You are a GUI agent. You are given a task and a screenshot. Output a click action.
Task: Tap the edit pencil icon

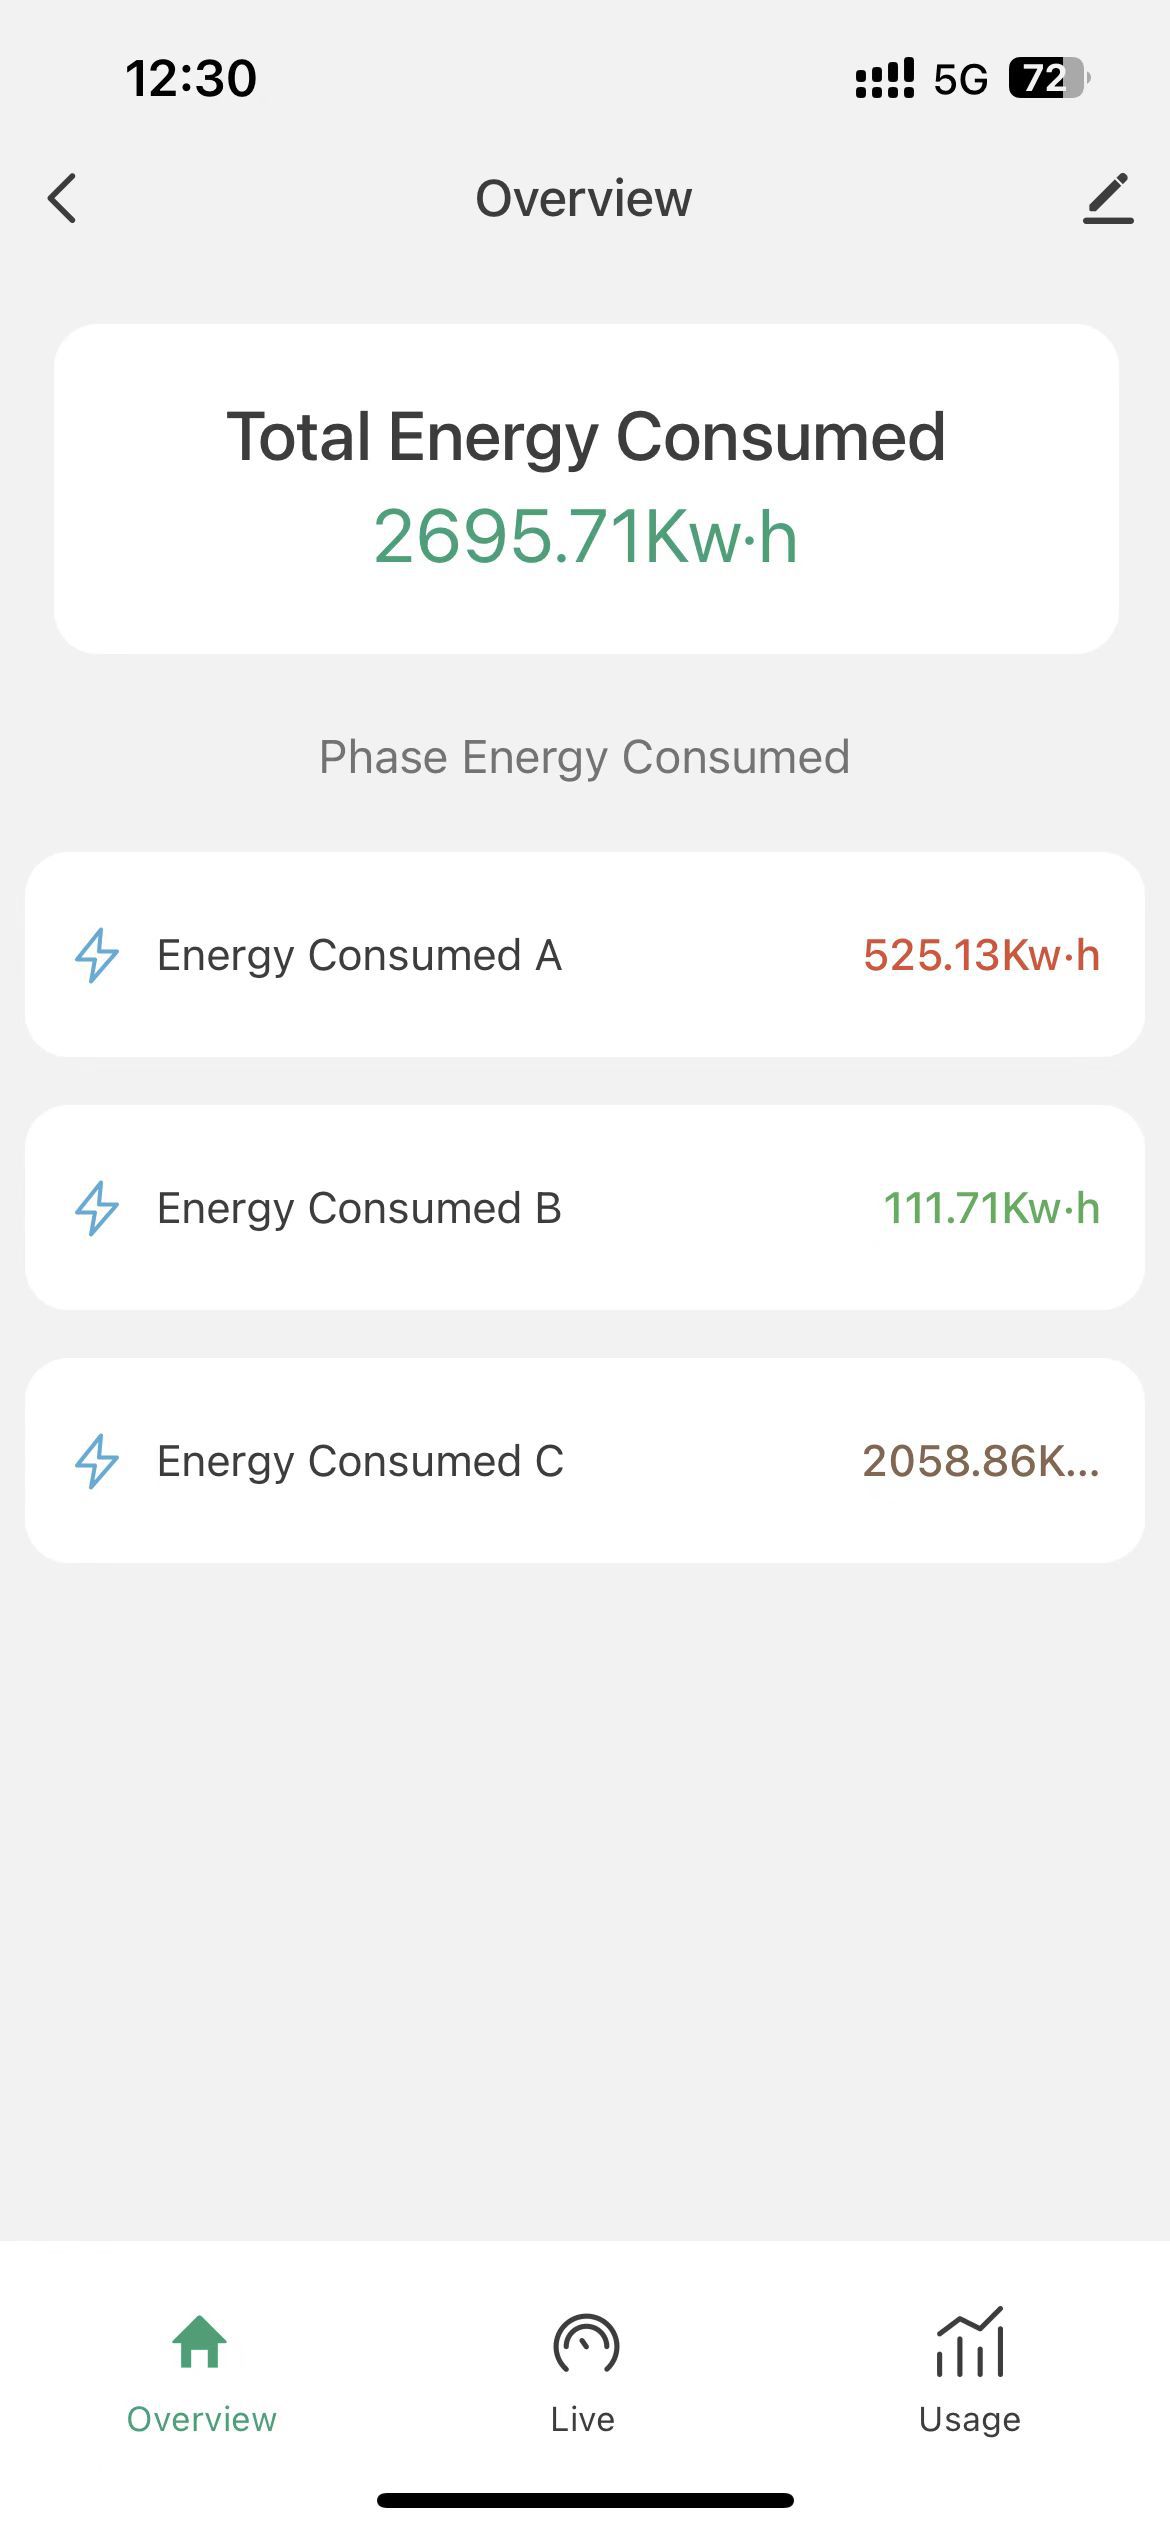1108,198
